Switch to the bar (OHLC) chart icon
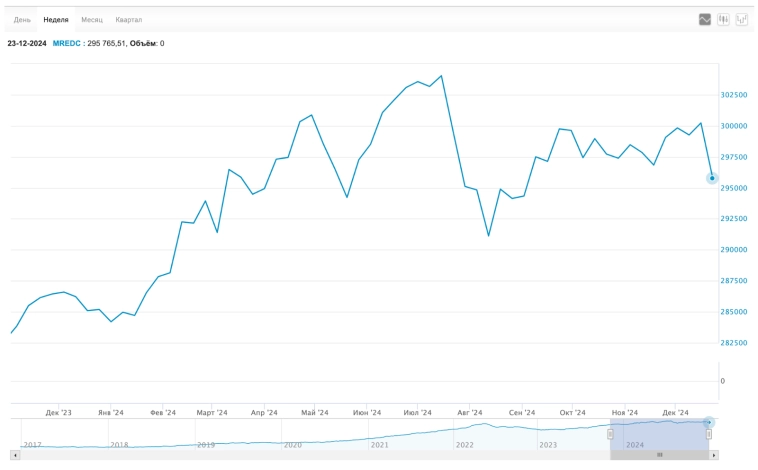Screen dimensions: 758x470 [723, 19]
